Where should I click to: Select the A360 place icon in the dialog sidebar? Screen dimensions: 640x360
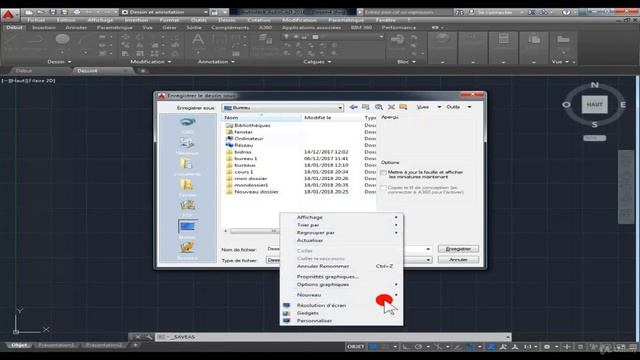[187, 122]
